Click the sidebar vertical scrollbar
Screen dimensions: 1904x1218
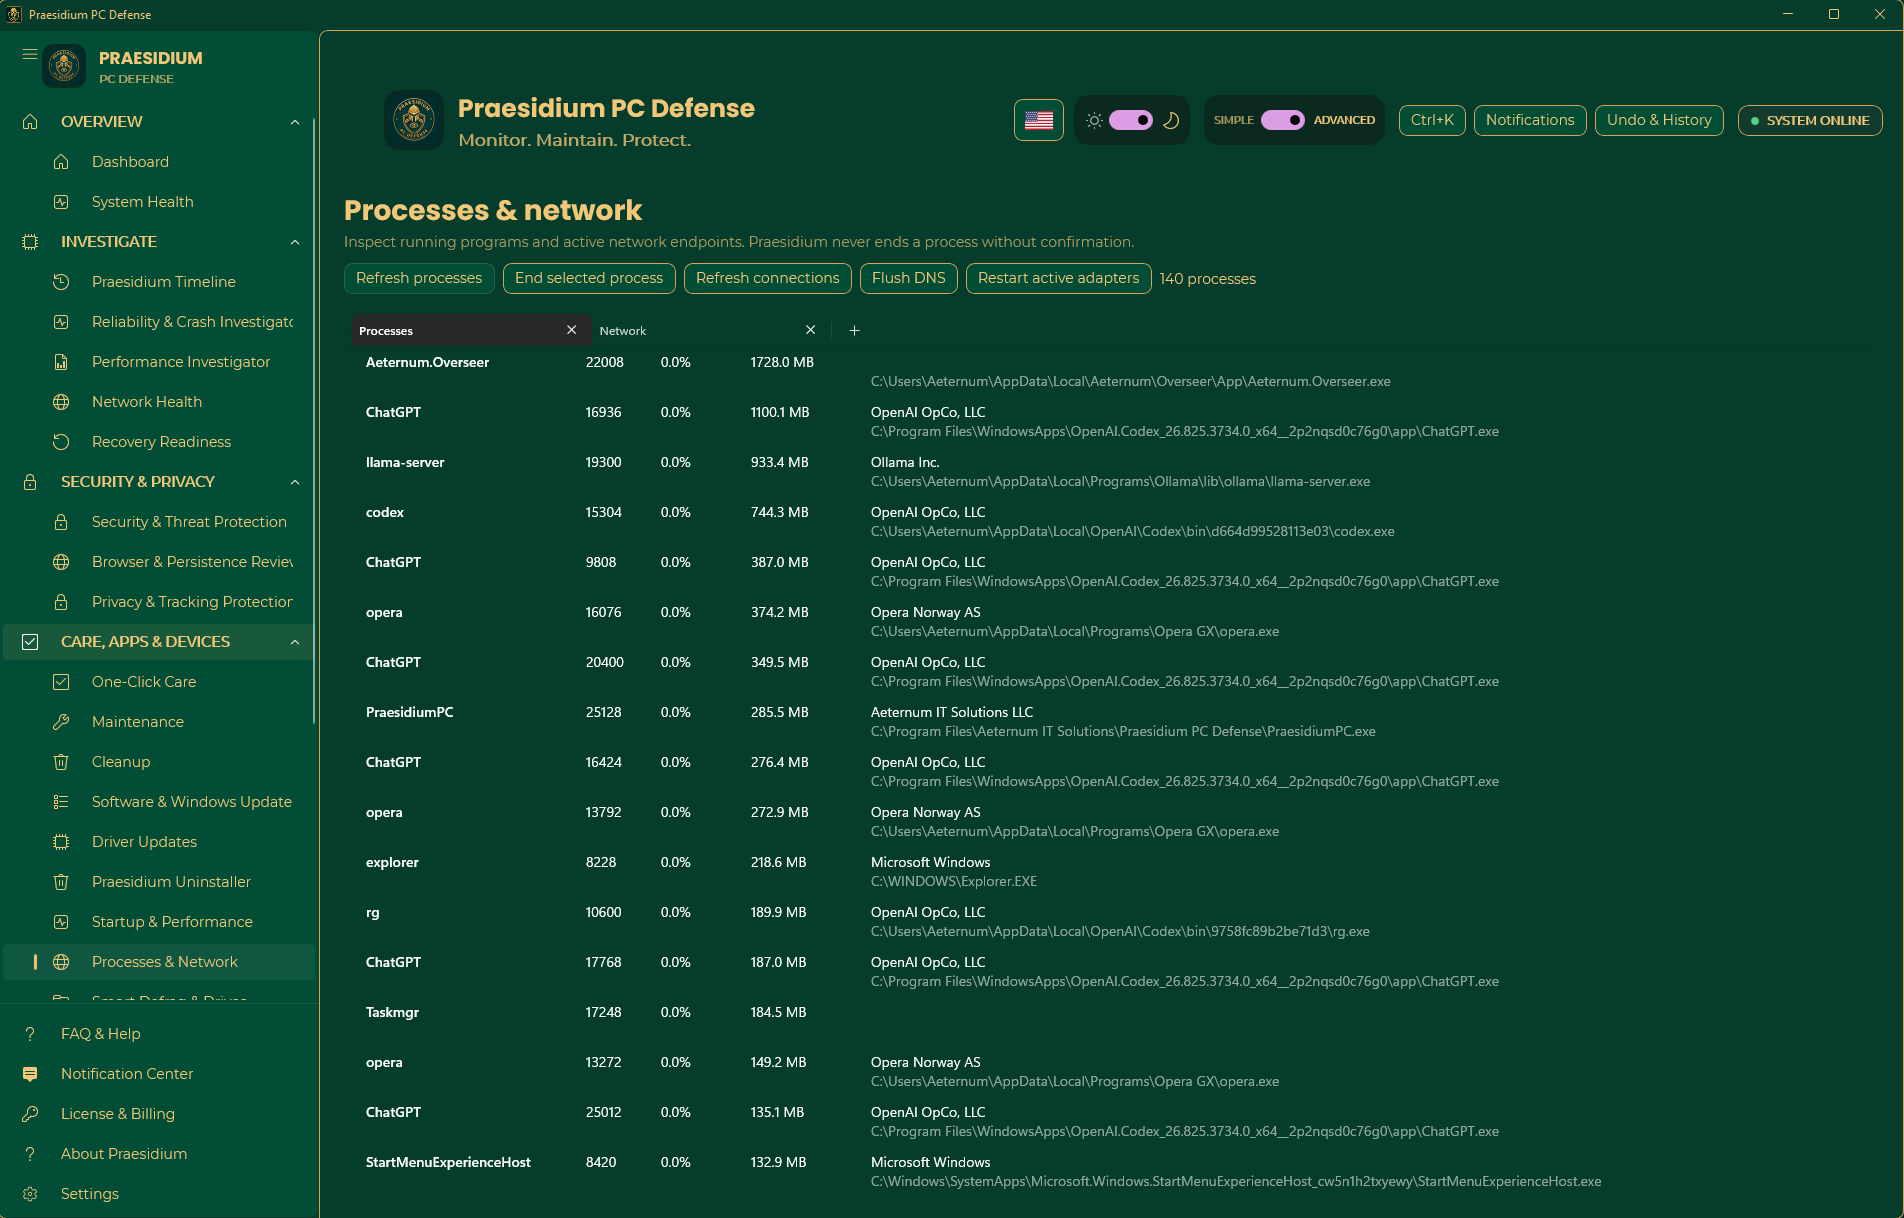pyautogui.click(x=314, y=420)
